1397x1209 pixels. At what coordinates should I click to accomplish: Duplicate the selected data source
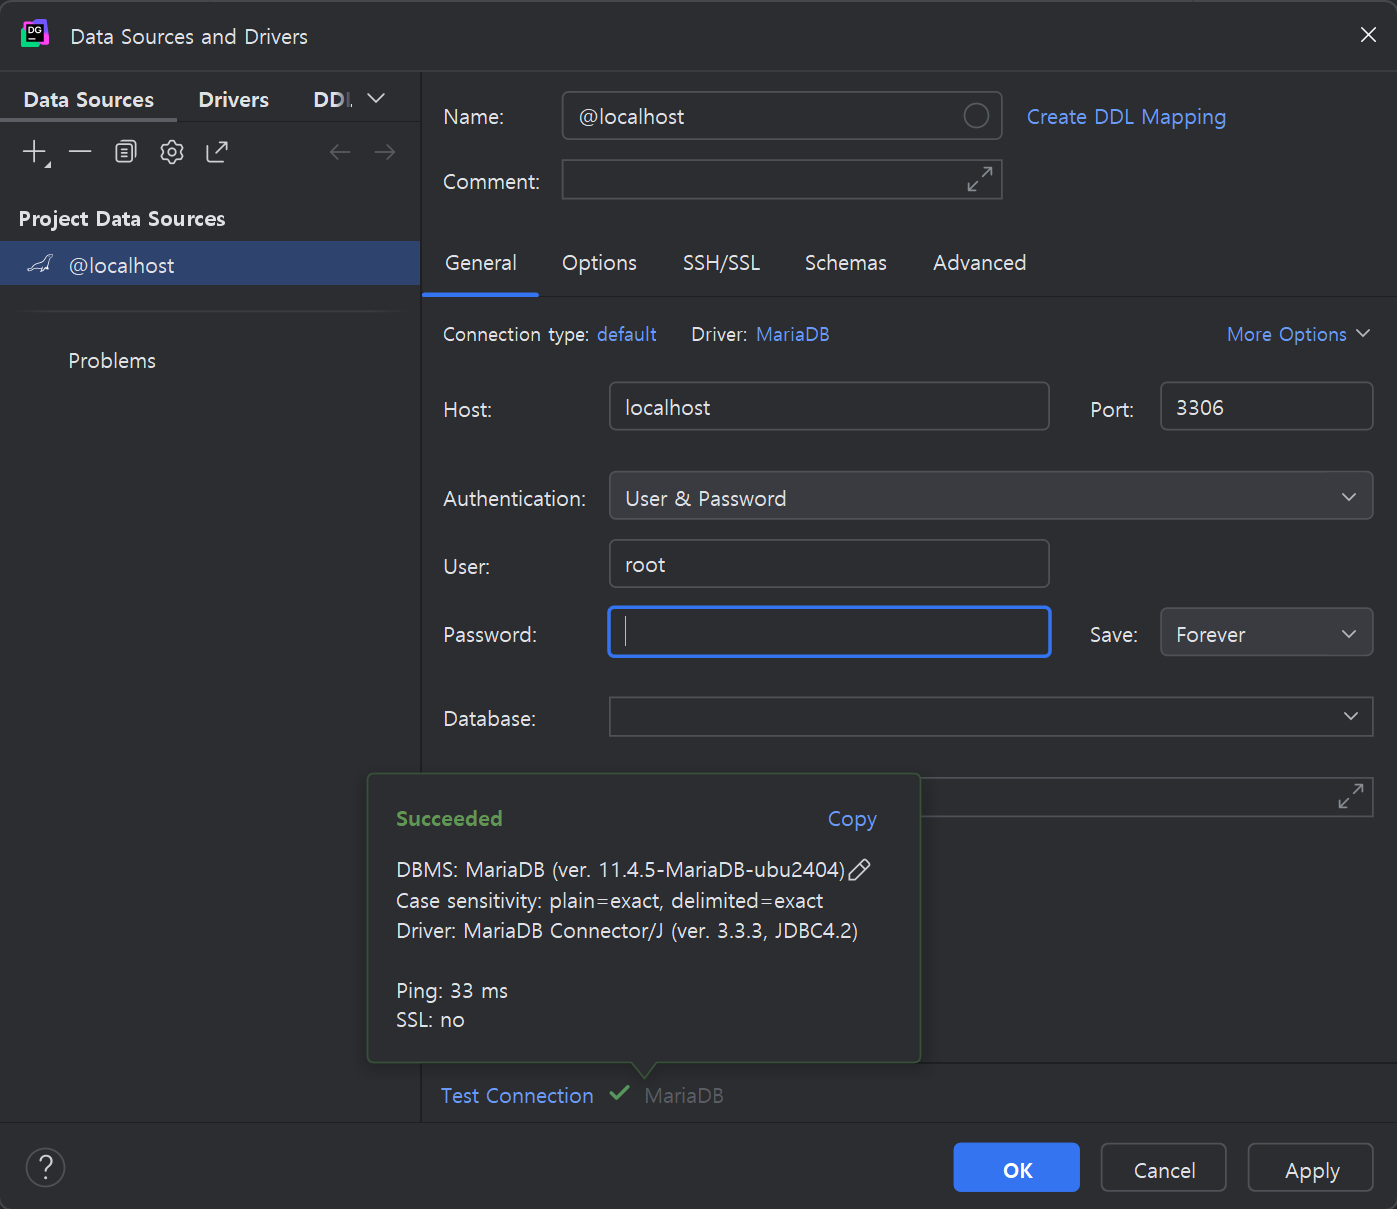tap(125, 152)
